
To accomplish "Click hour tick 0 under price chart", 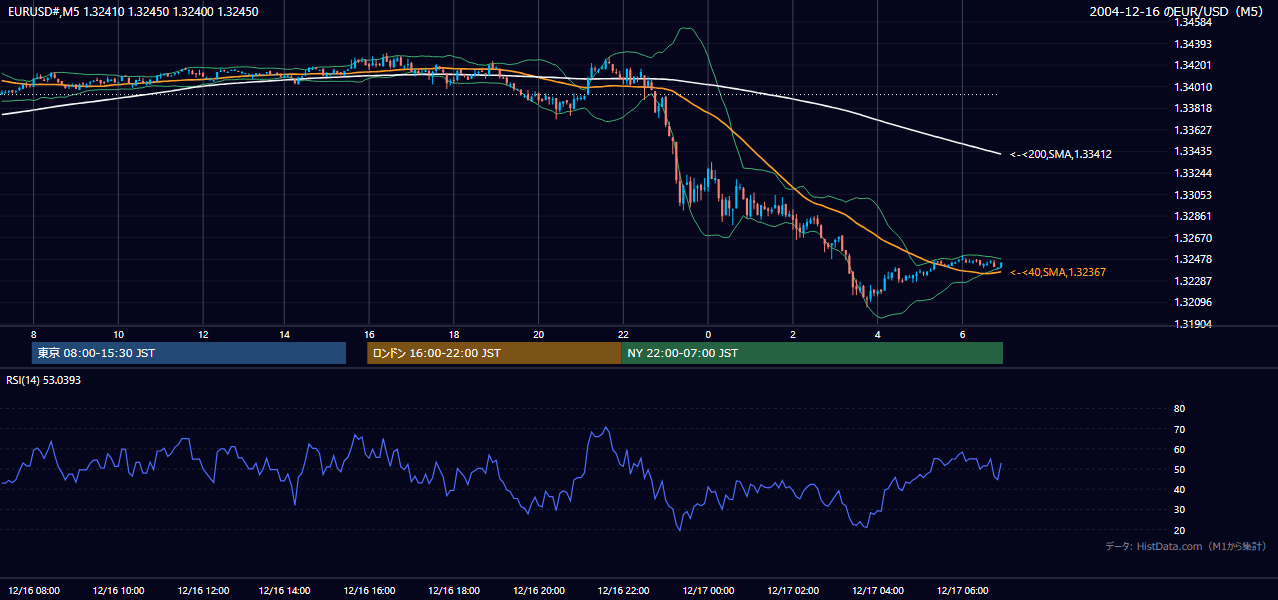I will pyautogui.click(x=708, y=334).
